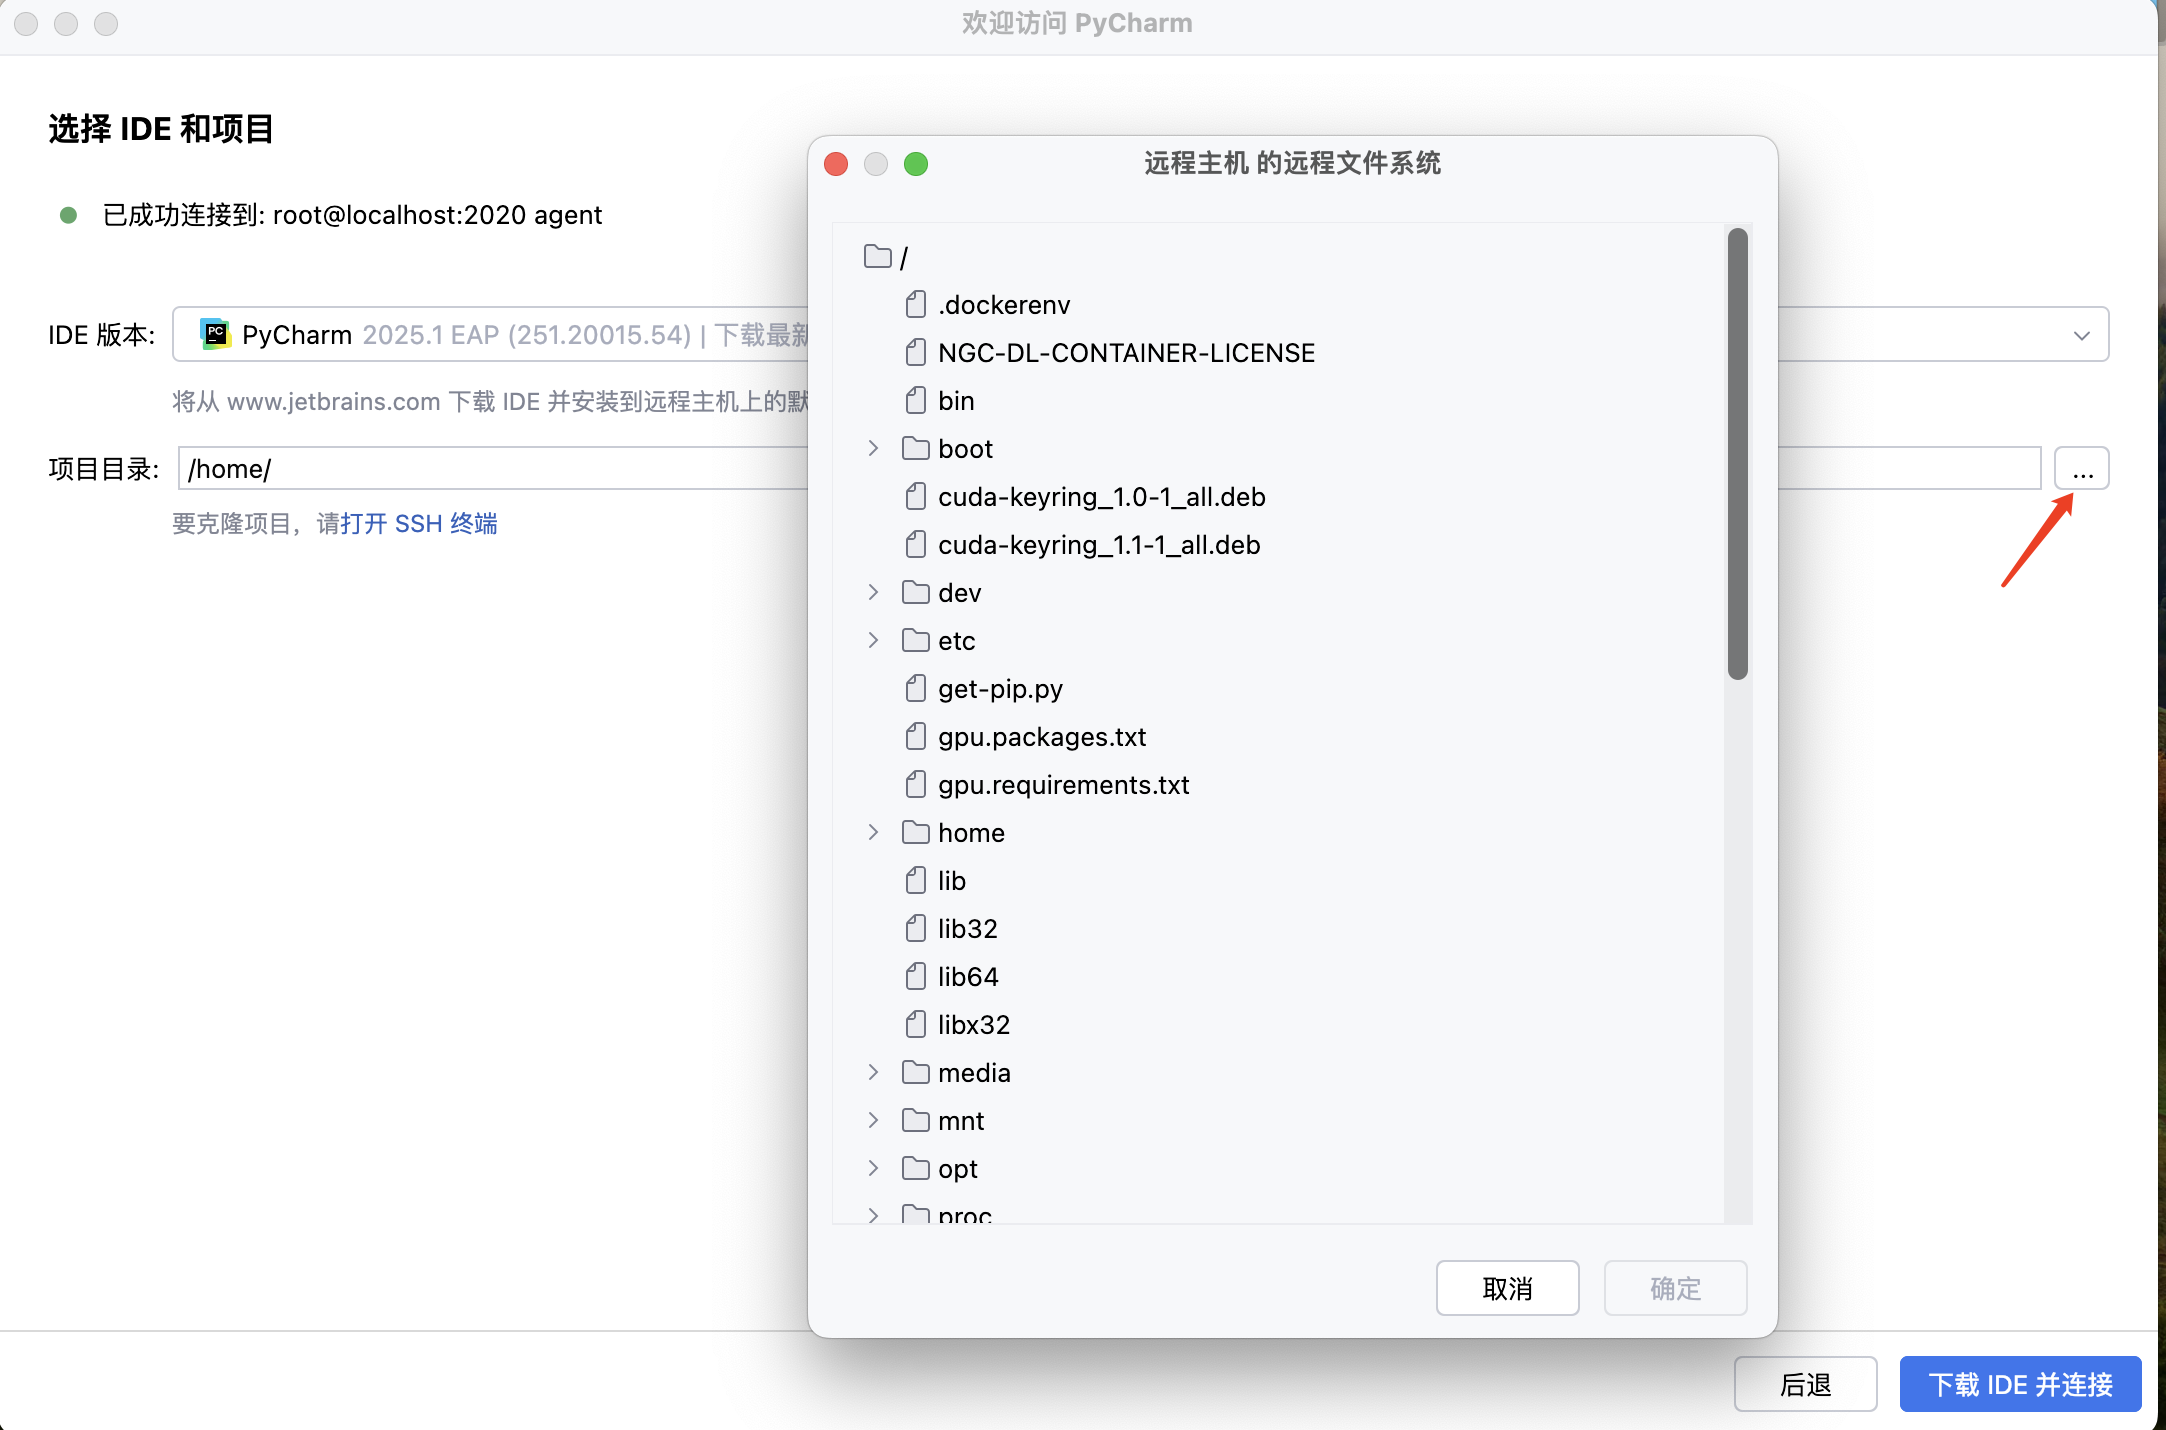Click the lib file icon
Image resolution: width=2166 pixels, height=1430 pixels.
coord(915,881)
